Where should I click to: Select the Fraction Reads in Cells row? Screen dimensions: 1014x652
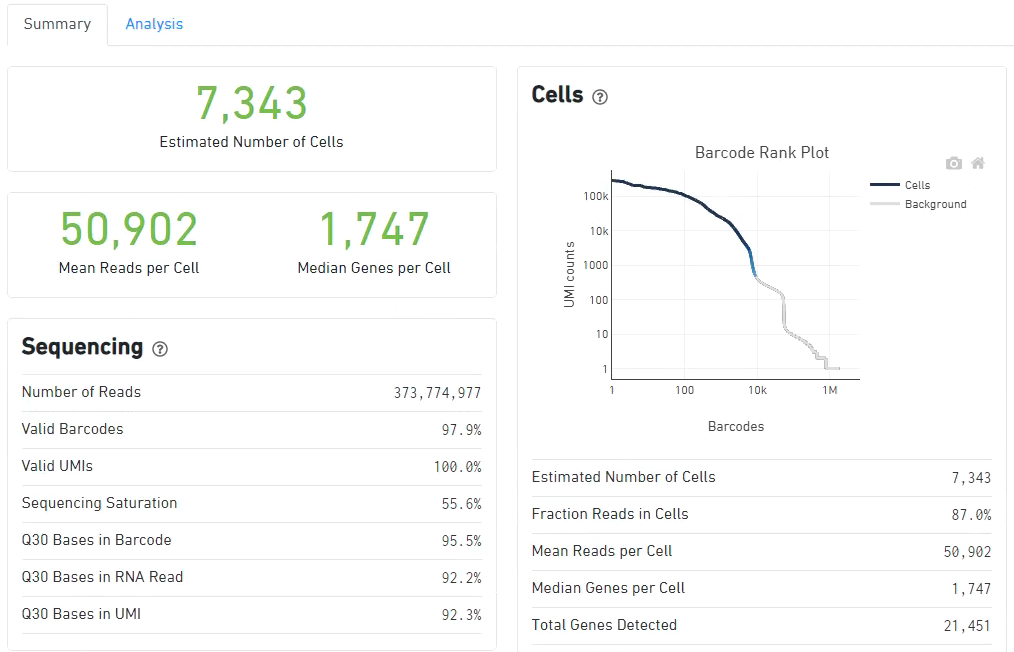point(761,514)
